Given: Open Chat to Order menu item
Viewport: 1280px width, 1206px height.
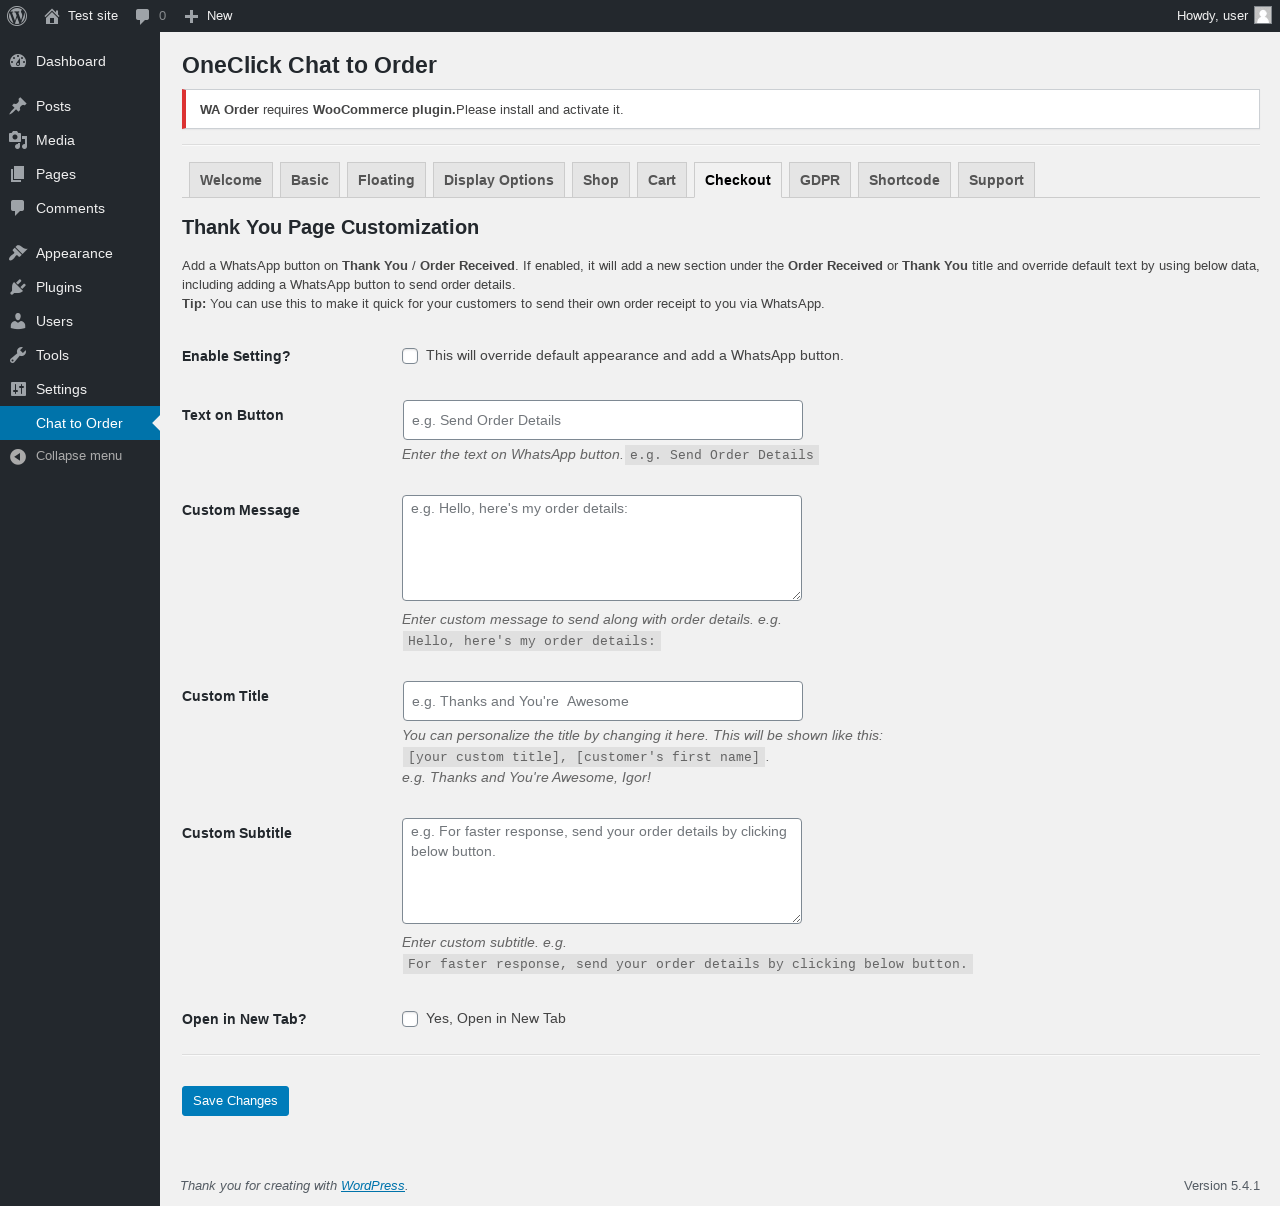Looking at the screenshot, I should click(80, 423).
